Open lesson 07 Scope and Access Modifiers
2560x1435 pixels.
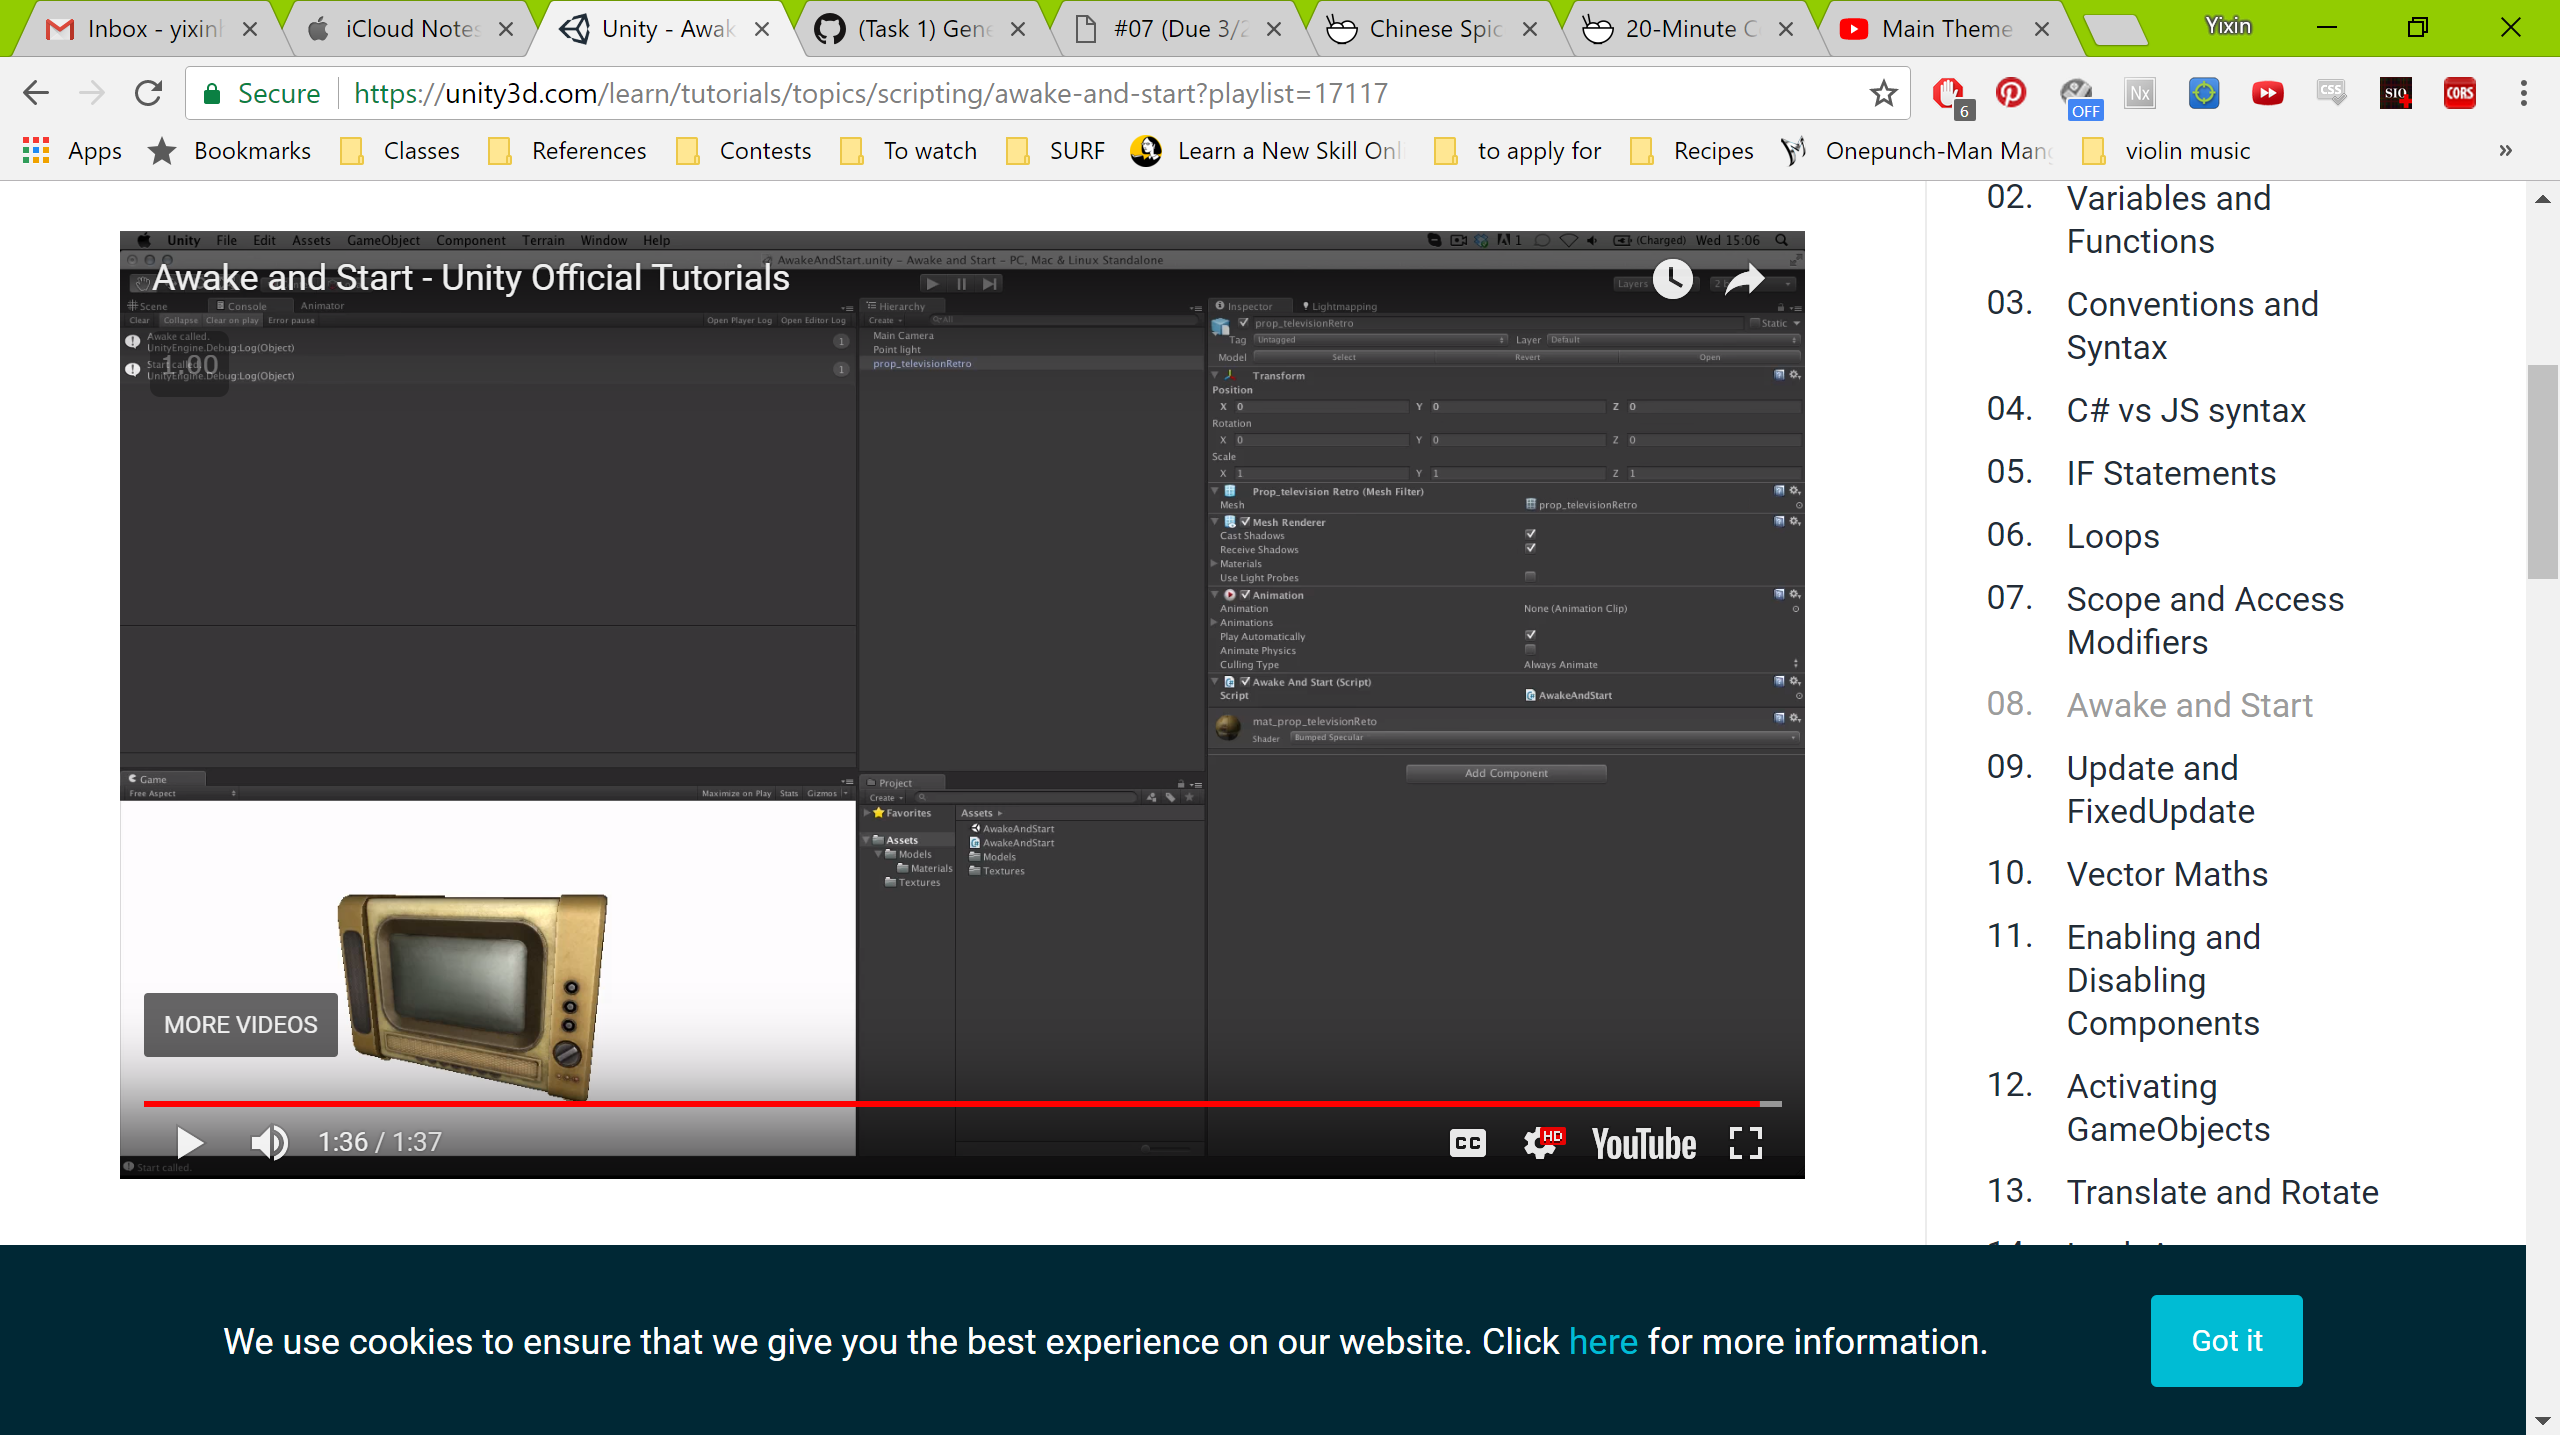(2204, 621)
